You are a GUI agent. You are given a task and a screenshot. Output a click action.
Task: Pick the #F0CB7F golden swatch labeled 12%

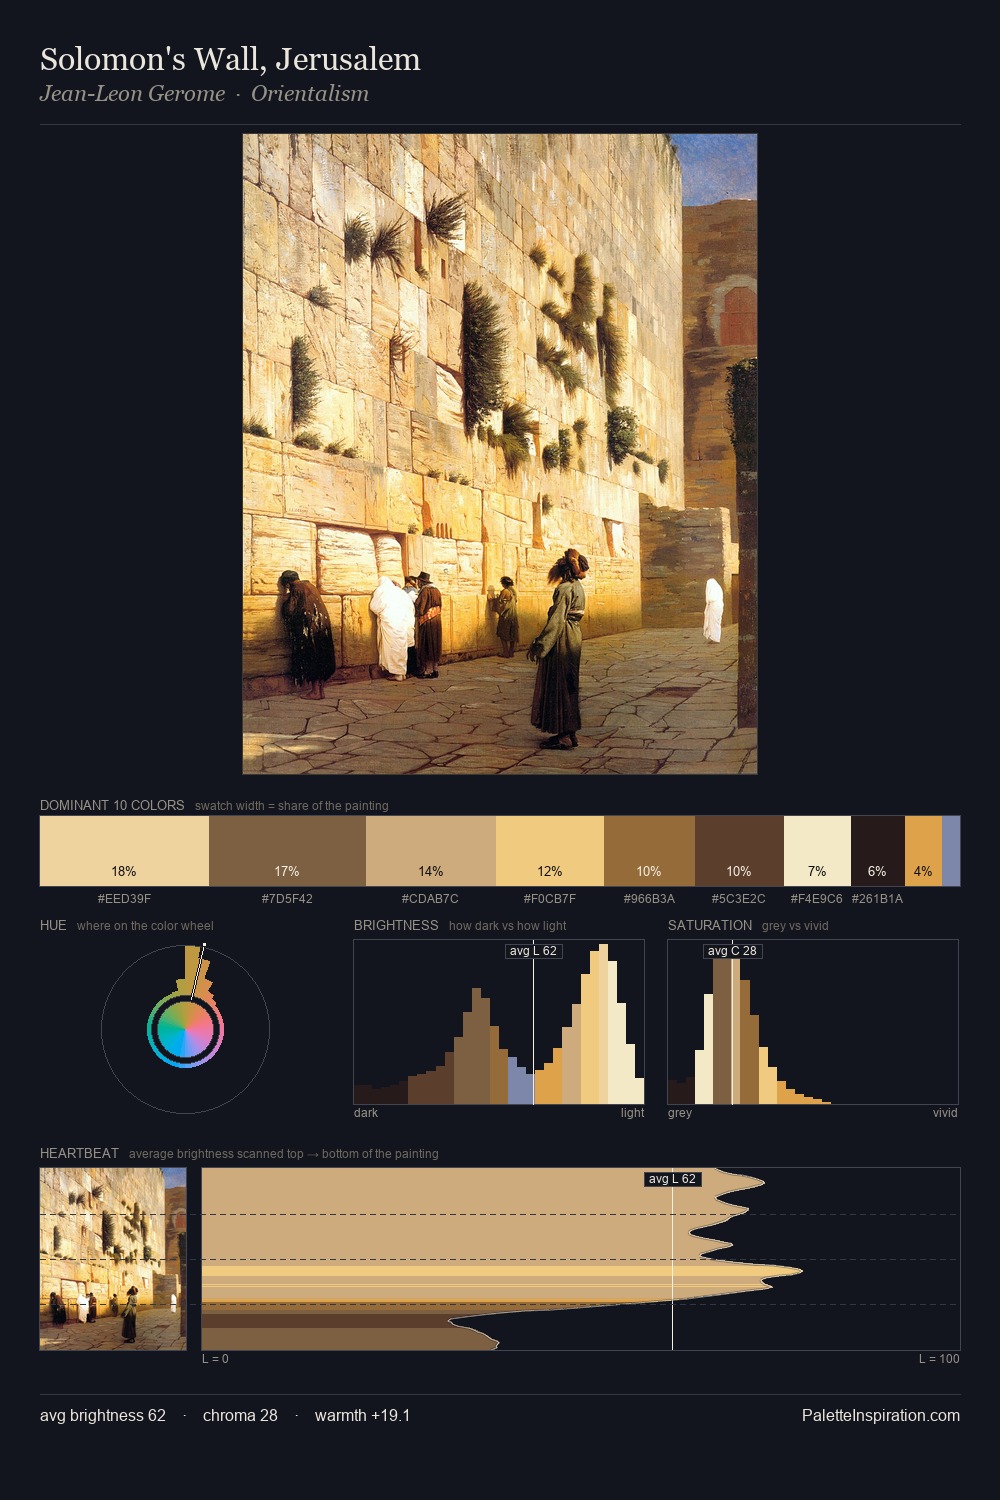[x=550, y=851]
